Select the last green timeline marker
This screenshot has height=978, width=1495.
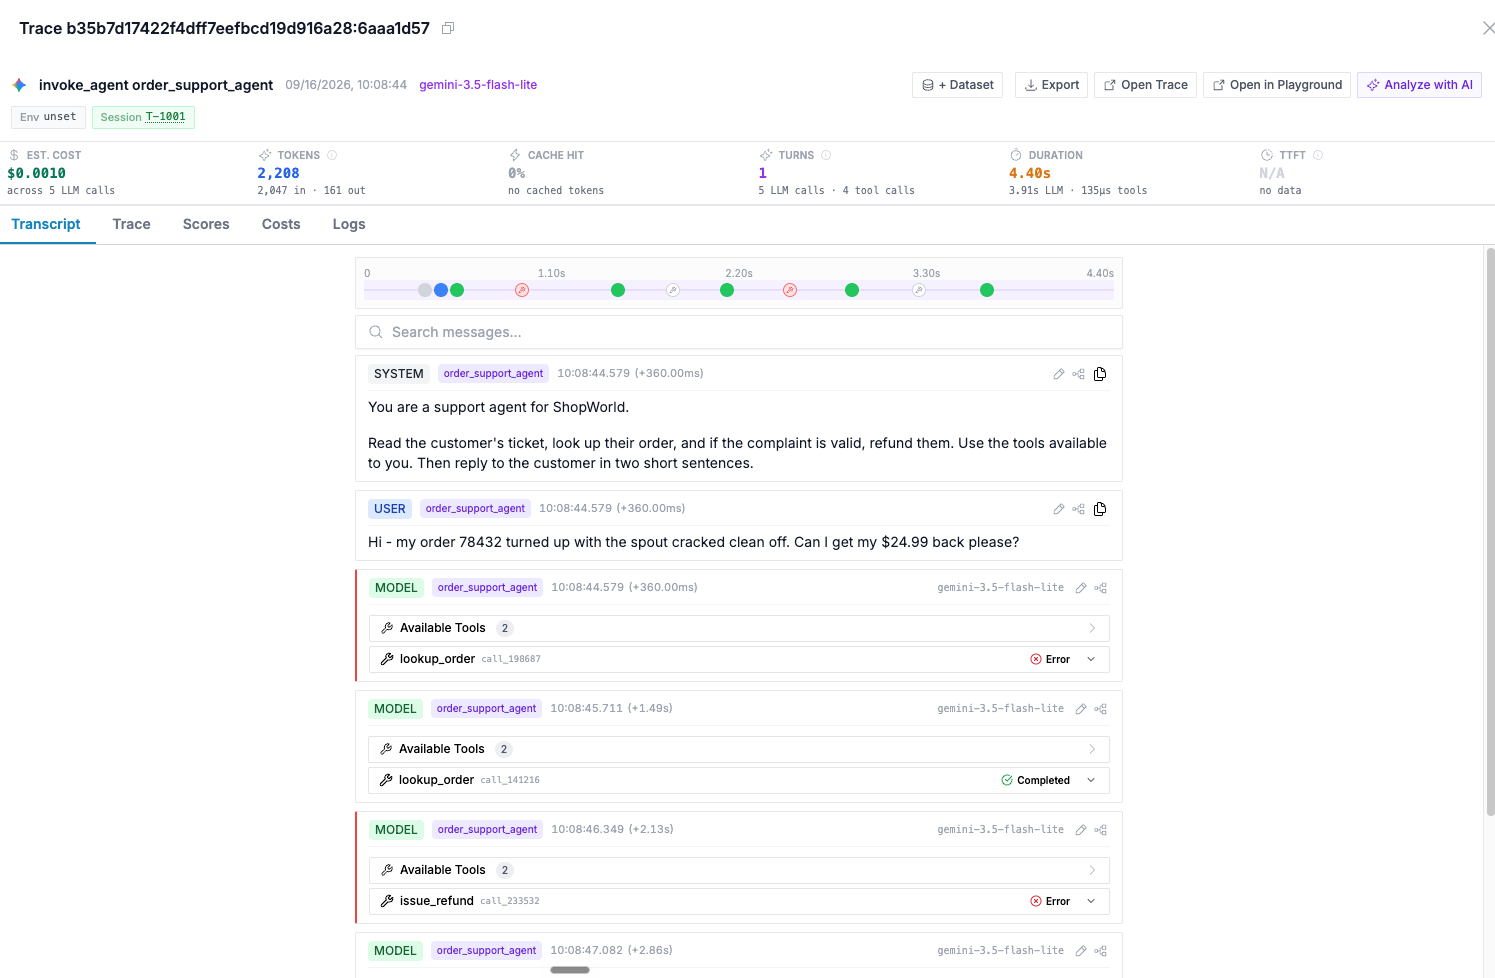click(x=987, y=290)
